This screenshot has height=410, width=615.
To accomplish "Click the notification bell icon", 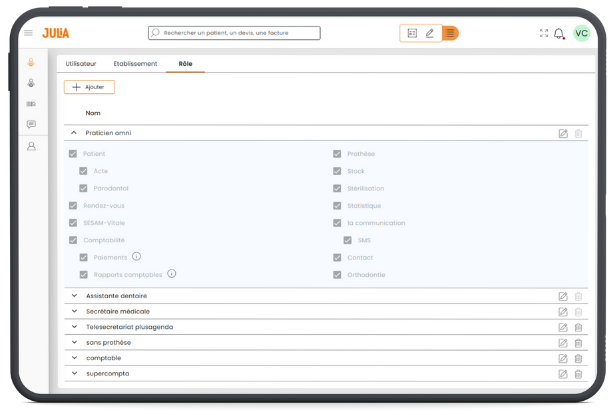I will tap(559, 33).
